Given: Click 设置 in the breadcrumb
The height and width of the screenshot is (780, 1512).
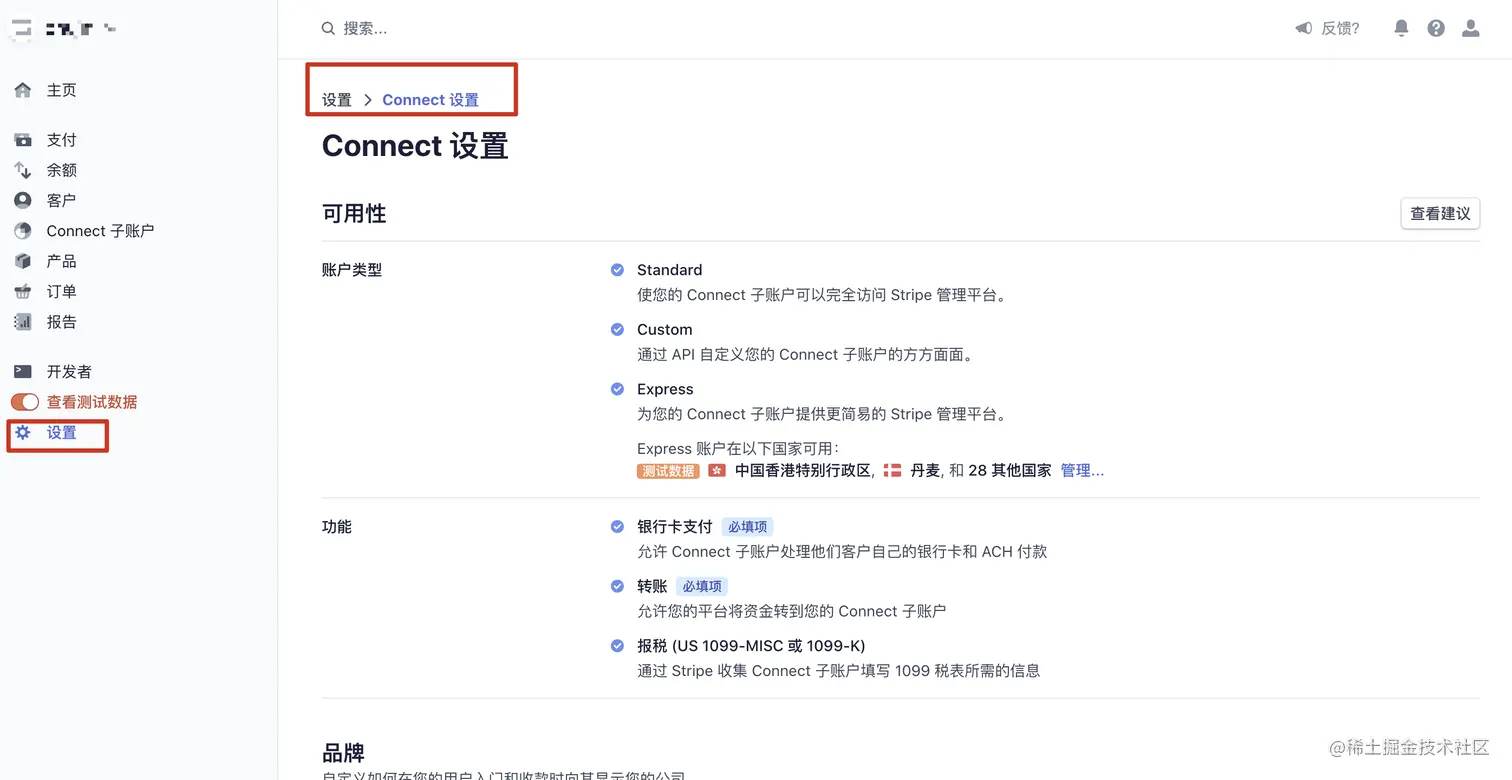Looking at the screenshot, I should point(337,100).
